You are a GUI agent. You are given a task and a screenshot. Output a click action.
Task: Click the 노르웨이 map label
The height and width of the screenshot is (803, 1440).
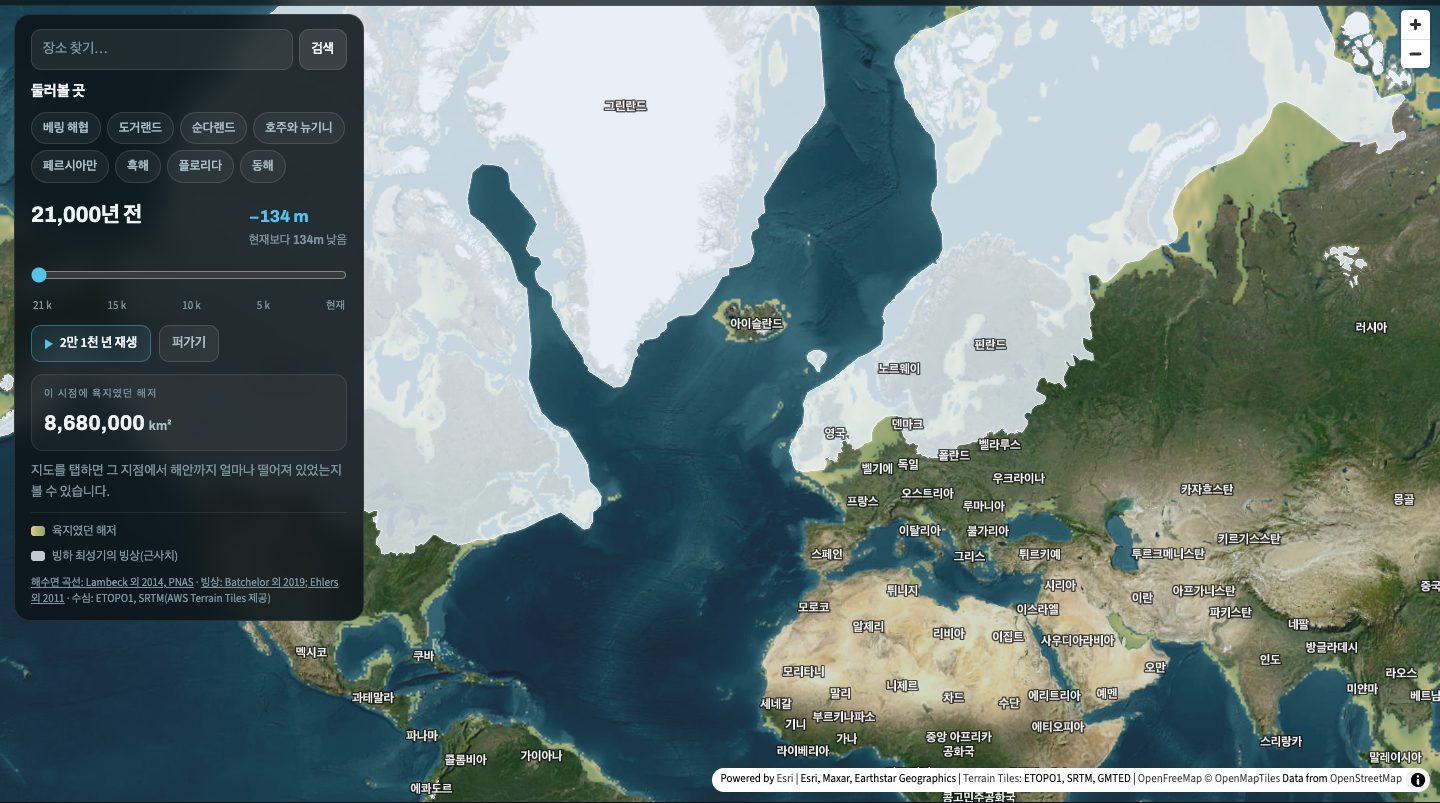point(899,368)
